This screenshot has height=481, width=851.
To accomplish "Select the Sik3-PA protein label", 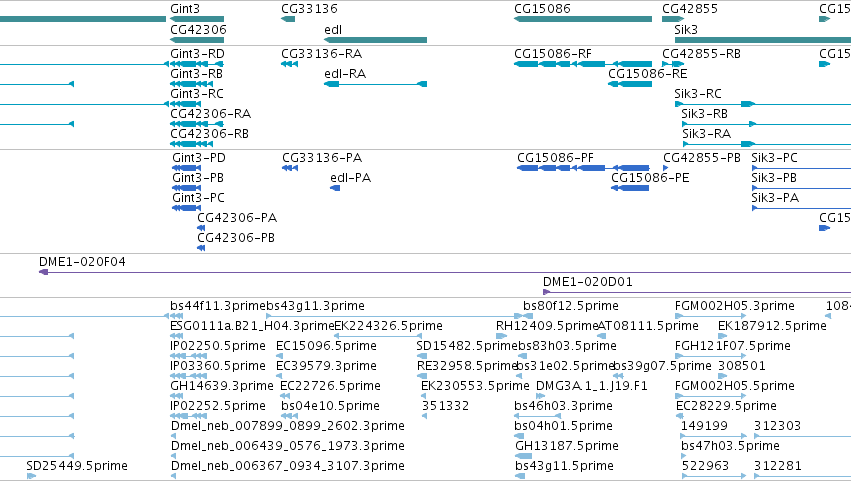I will point(775,198).
